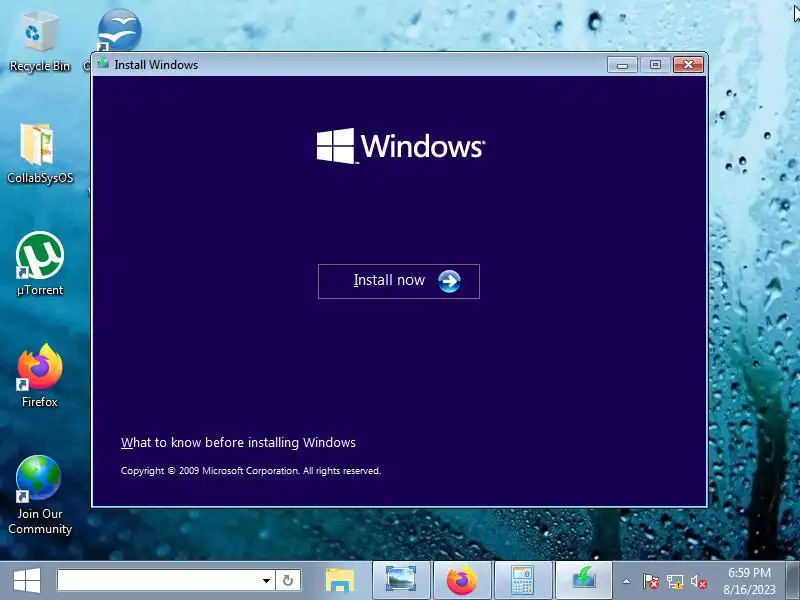Close the Install Windows window

pyautogui.click(x=688, y=65)
